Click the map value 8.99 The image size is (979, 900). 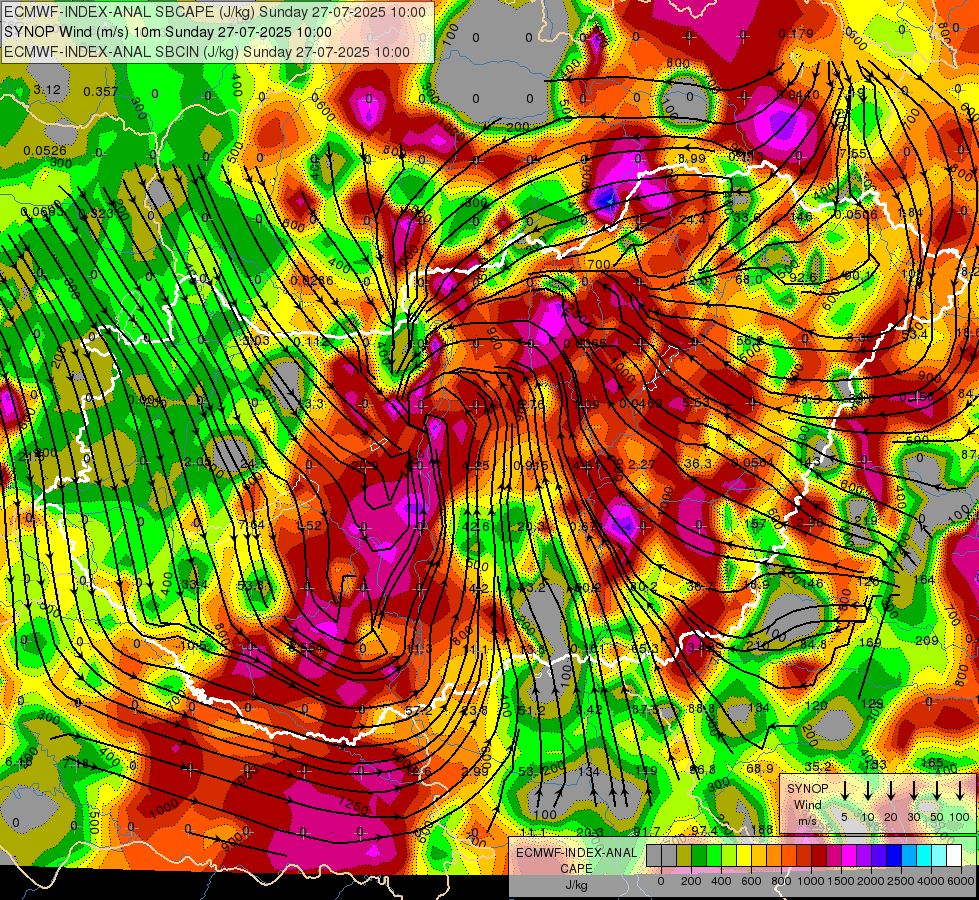[x=692, y=159]
